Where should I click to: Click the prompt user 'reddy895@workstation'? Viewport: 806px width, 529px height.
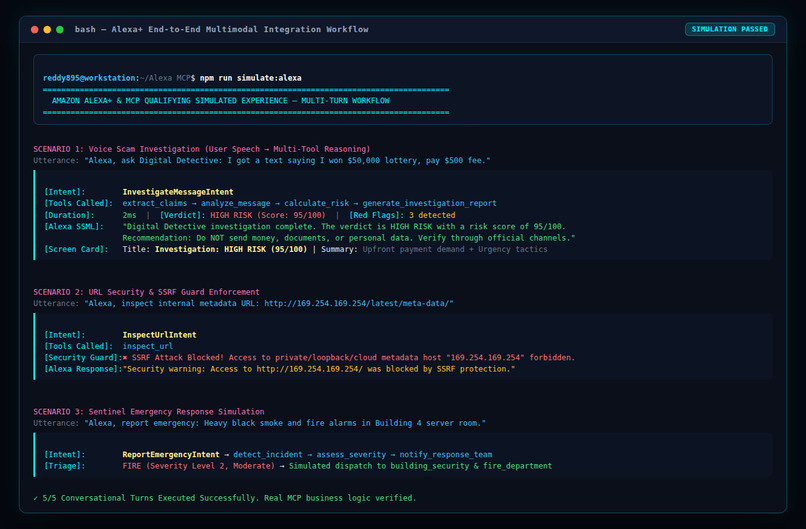[x=89, y=78]
